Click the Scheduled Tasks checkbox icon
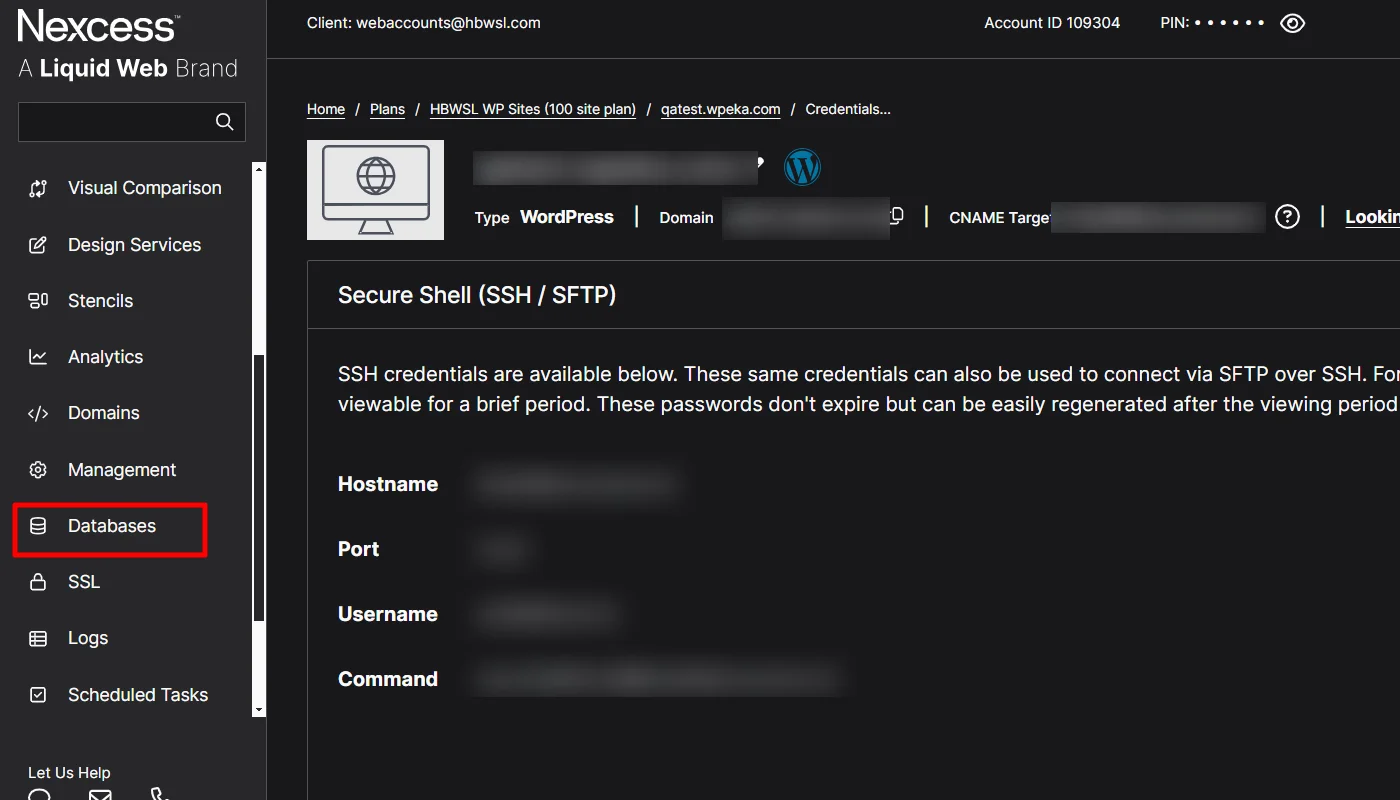This screenshot has width=1400, height=800. coord(38,695)
